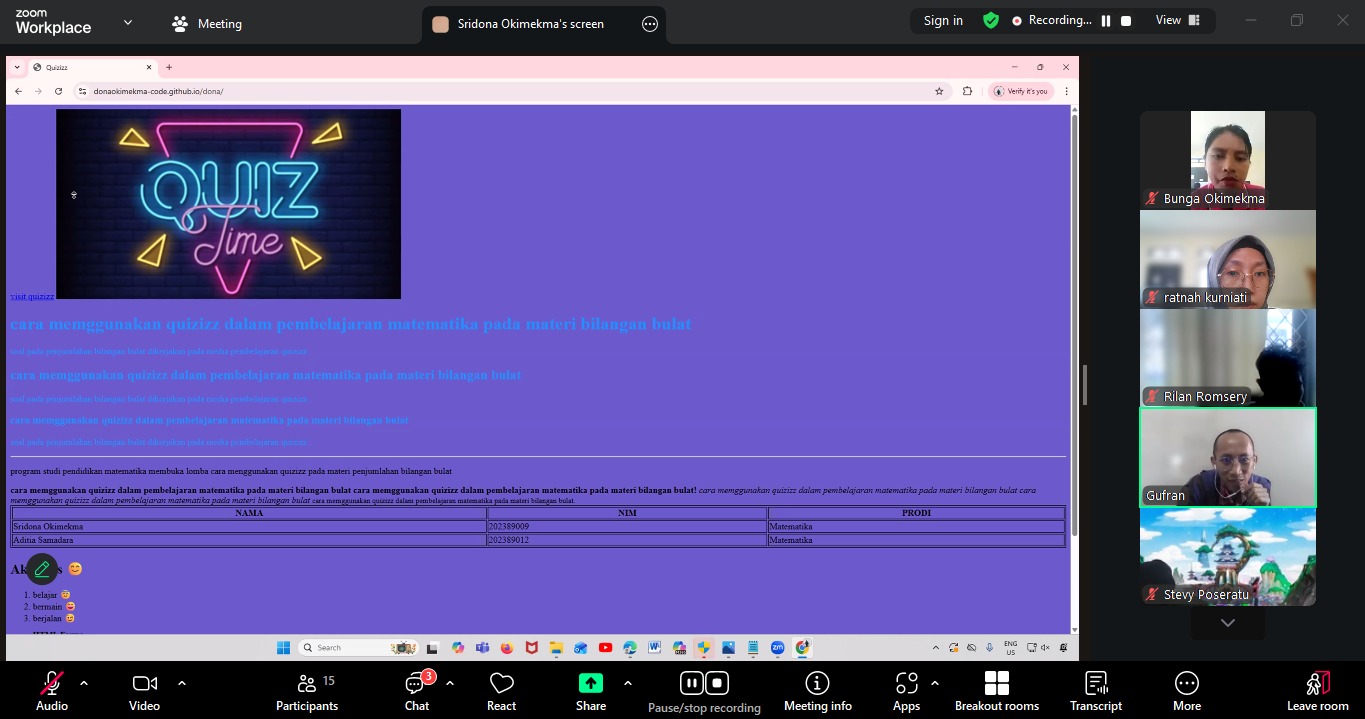Expand video options arrow next to Video
The width and height of the screenshot is (1365, 719).
(182, 683)
